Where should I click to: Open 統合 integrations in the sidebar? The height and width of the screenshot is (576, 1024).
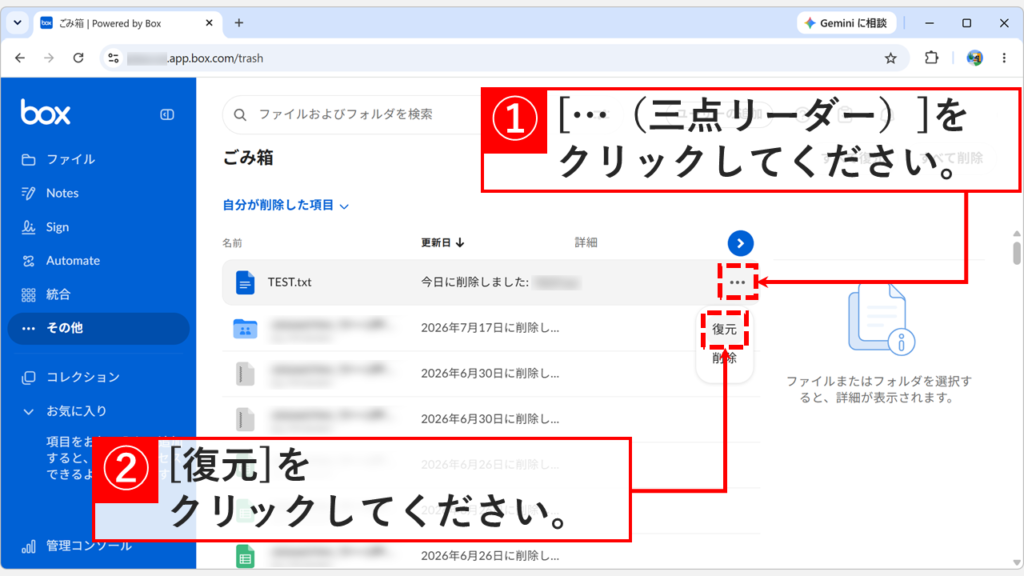pos(46,295)
